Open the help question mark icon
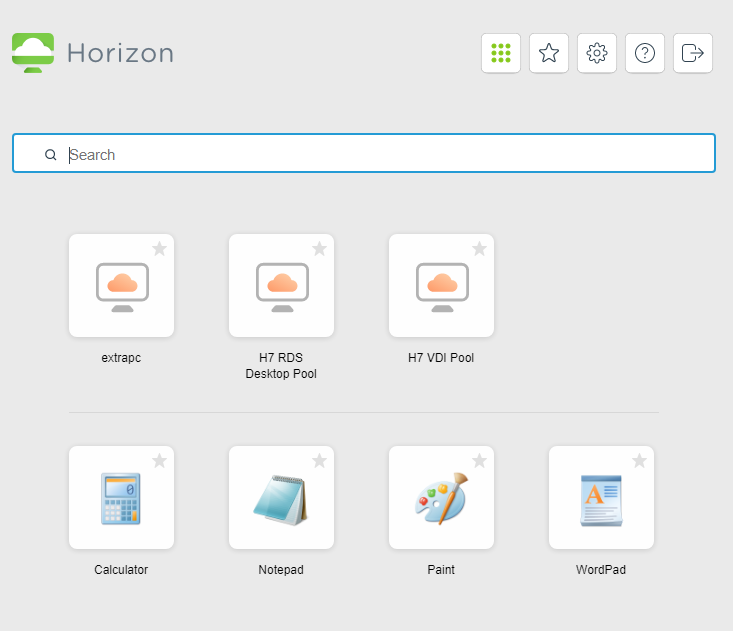Image resolution: width=733 pixels, height=631 pixels. tap(645, 54)
